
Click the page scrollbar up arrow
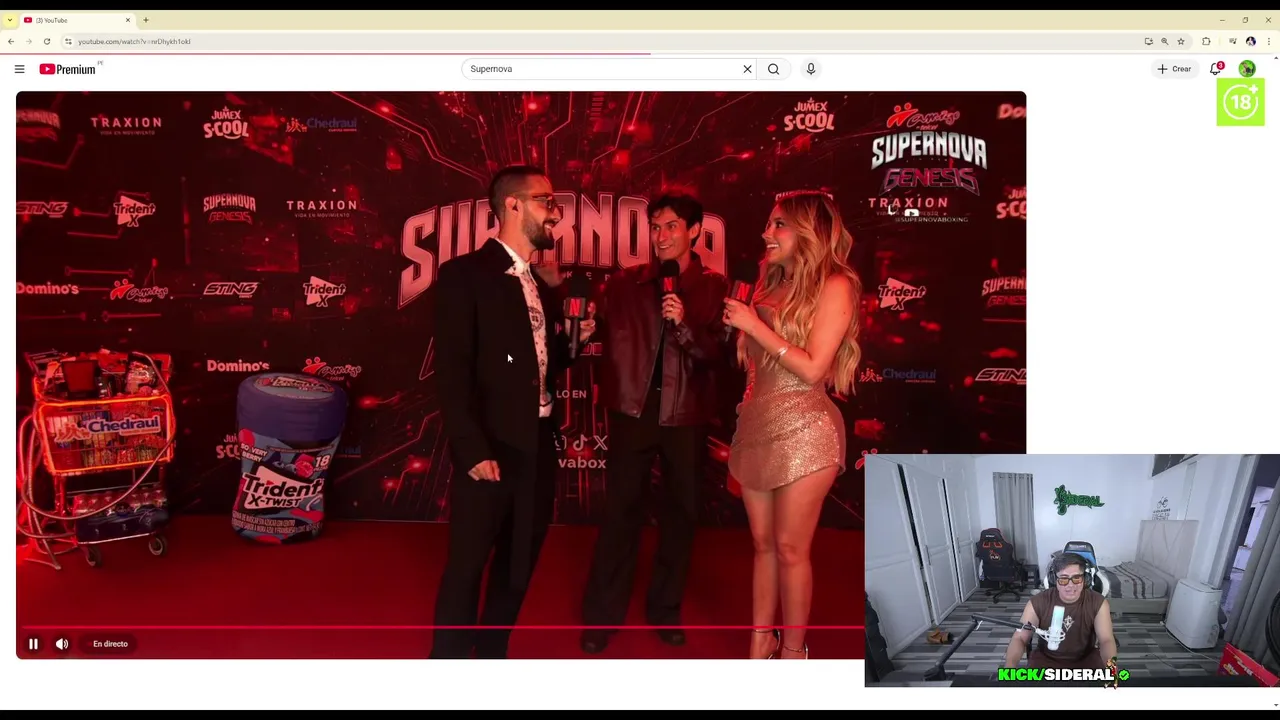pos(1275,58)
